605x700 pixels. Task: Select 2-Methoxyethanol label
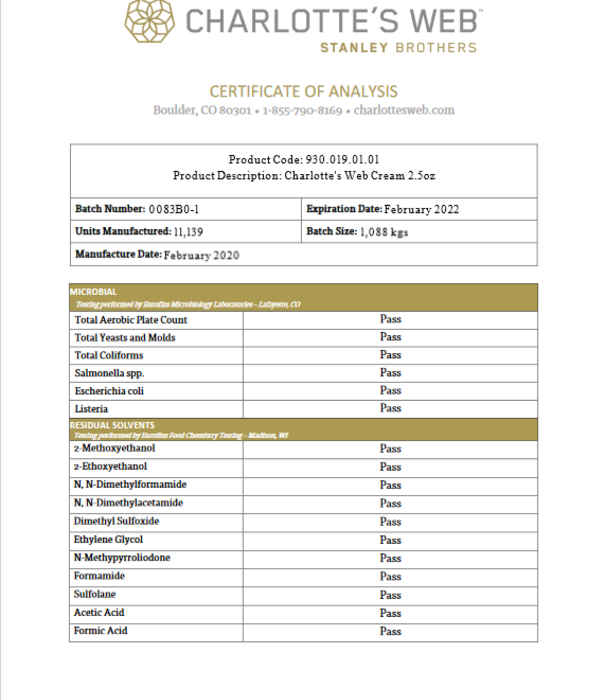point(114,448)
